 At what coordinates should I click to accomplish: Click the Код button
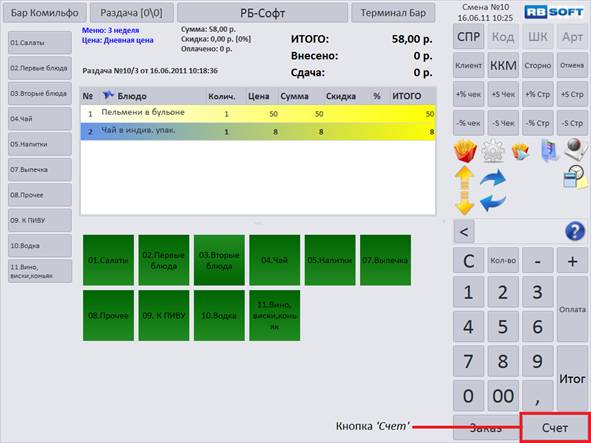tap(503, 37)
